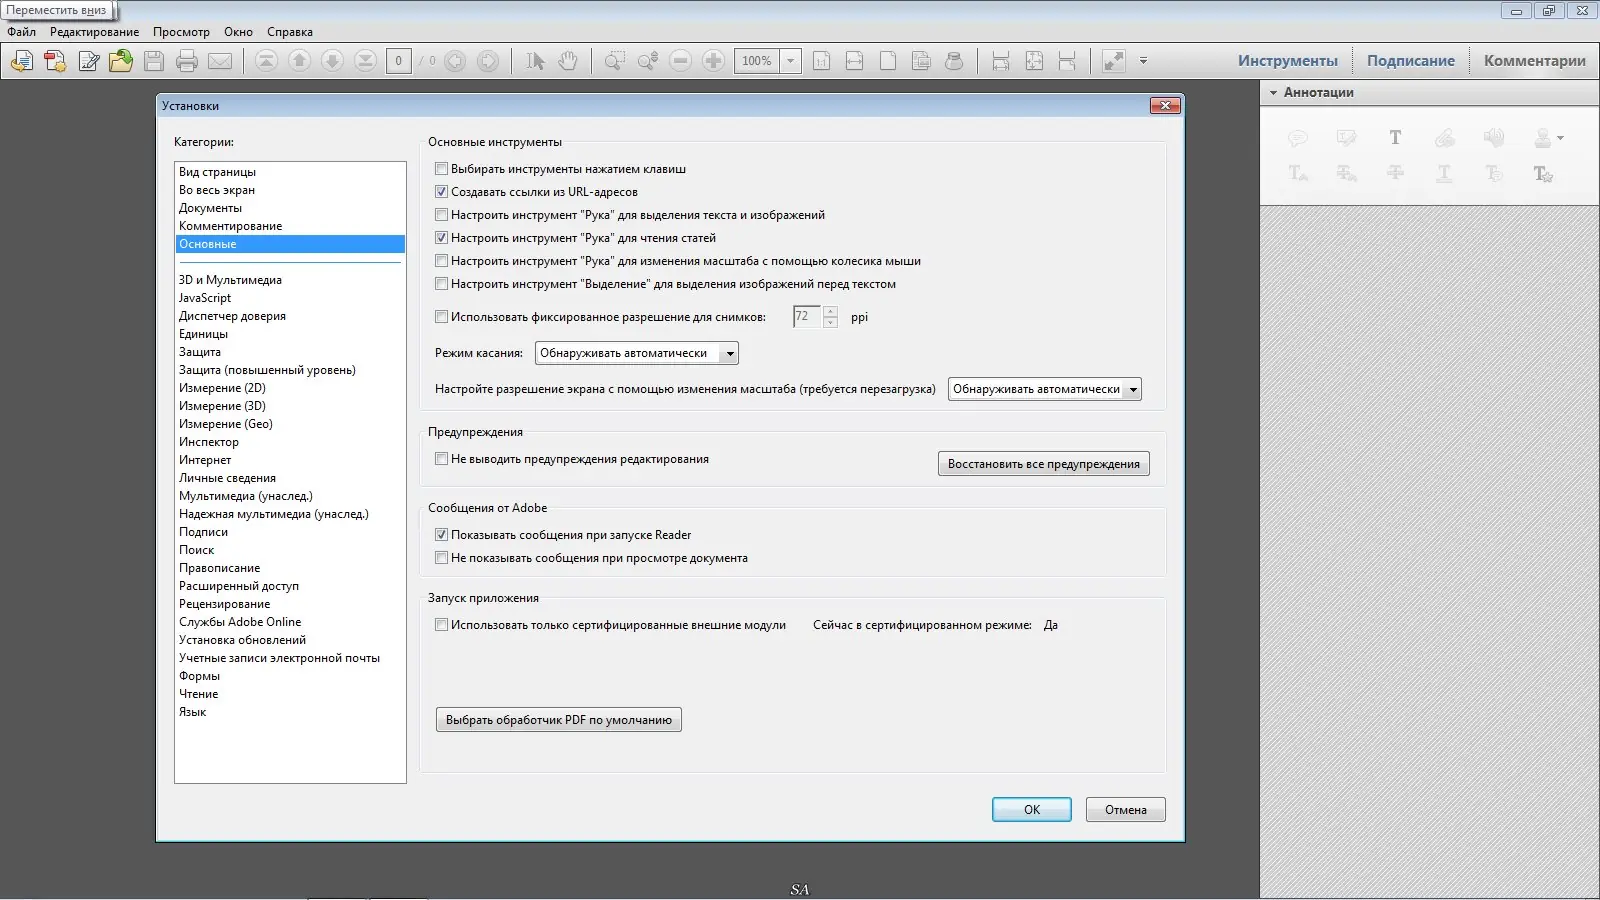The width and height of the screenshot is (1600, 900).
Task: Open the 'Просмотр' menu
Action: click(x=181, y=32)
